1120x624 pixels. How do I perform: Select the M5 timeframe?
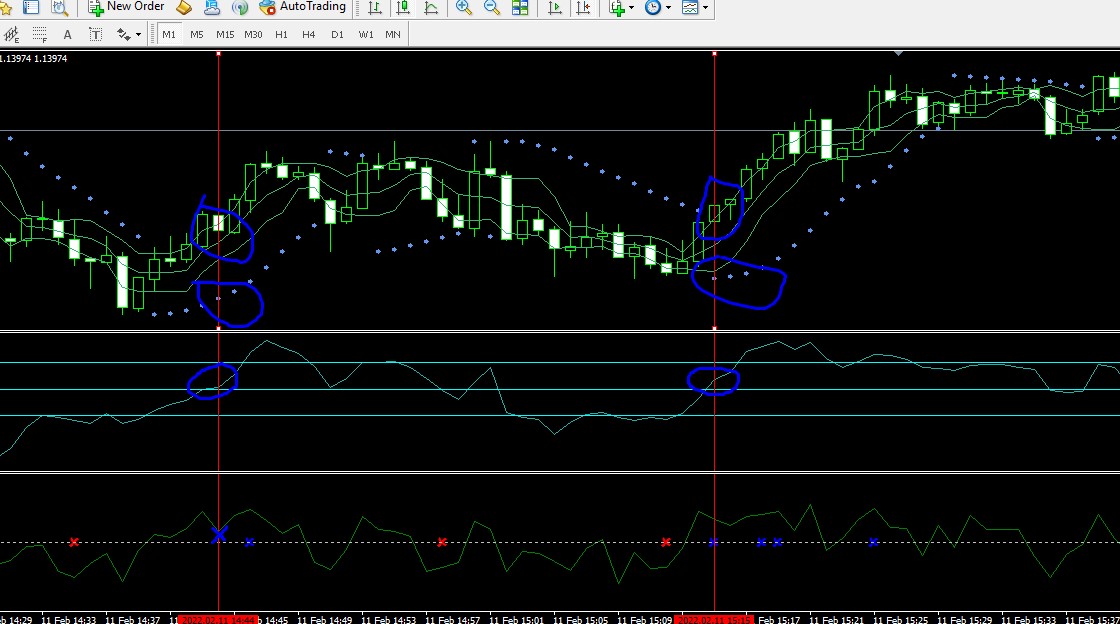[196, 34]
